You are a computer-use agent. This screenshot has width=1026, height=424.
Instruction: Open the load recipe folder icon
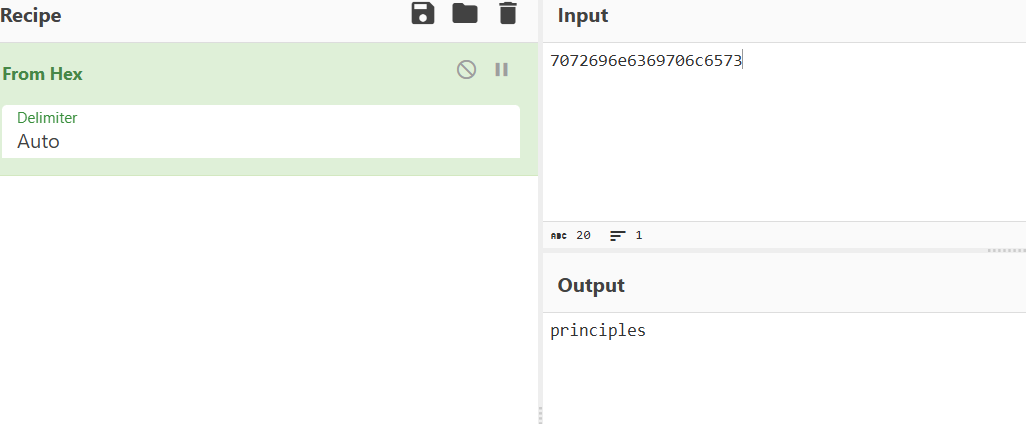pyautogui.click(x=465, y=13)
